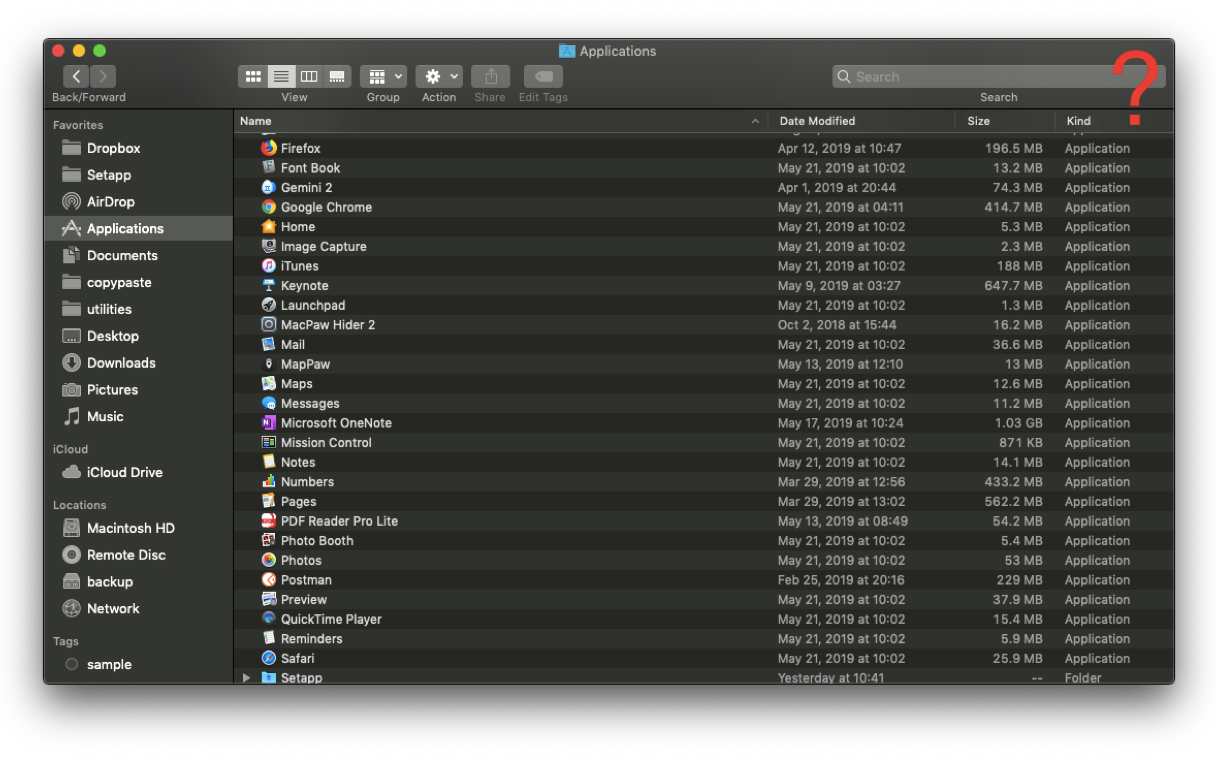Click the Mail app icon
1216x760 pixels.
click(x=269, y=344)
